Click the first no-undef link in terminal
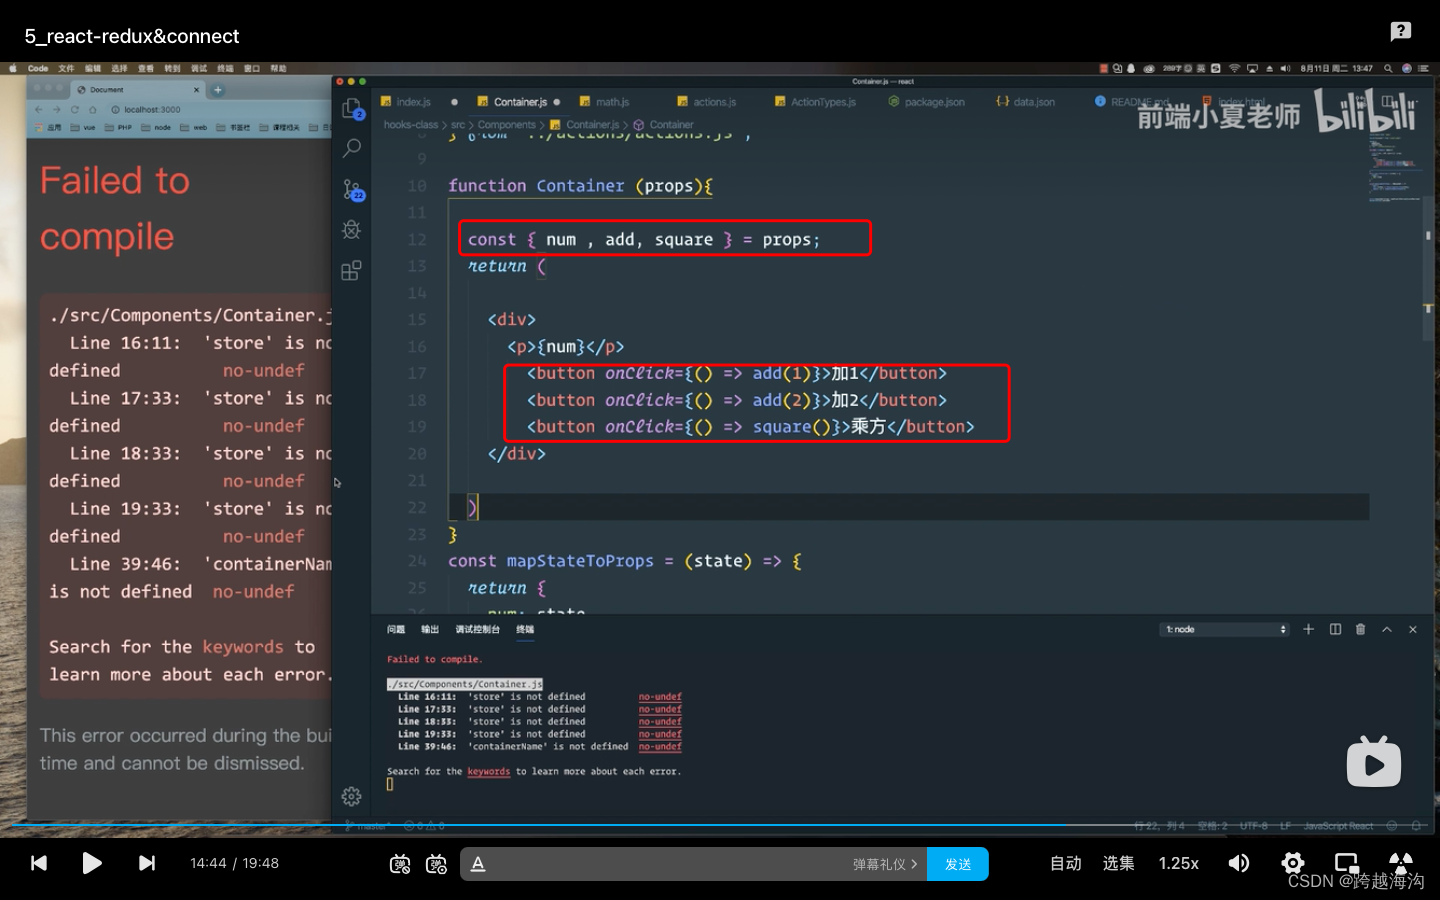1440x900 pixels. click(x=660, y=697)
